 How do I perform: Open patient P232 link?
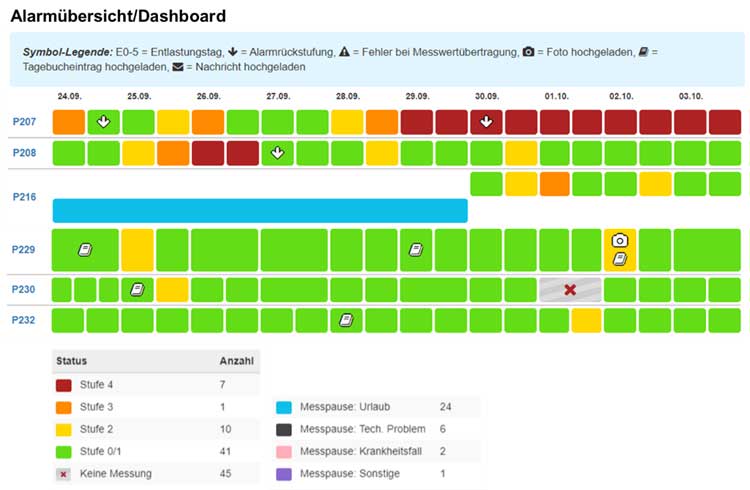(25, 320)
